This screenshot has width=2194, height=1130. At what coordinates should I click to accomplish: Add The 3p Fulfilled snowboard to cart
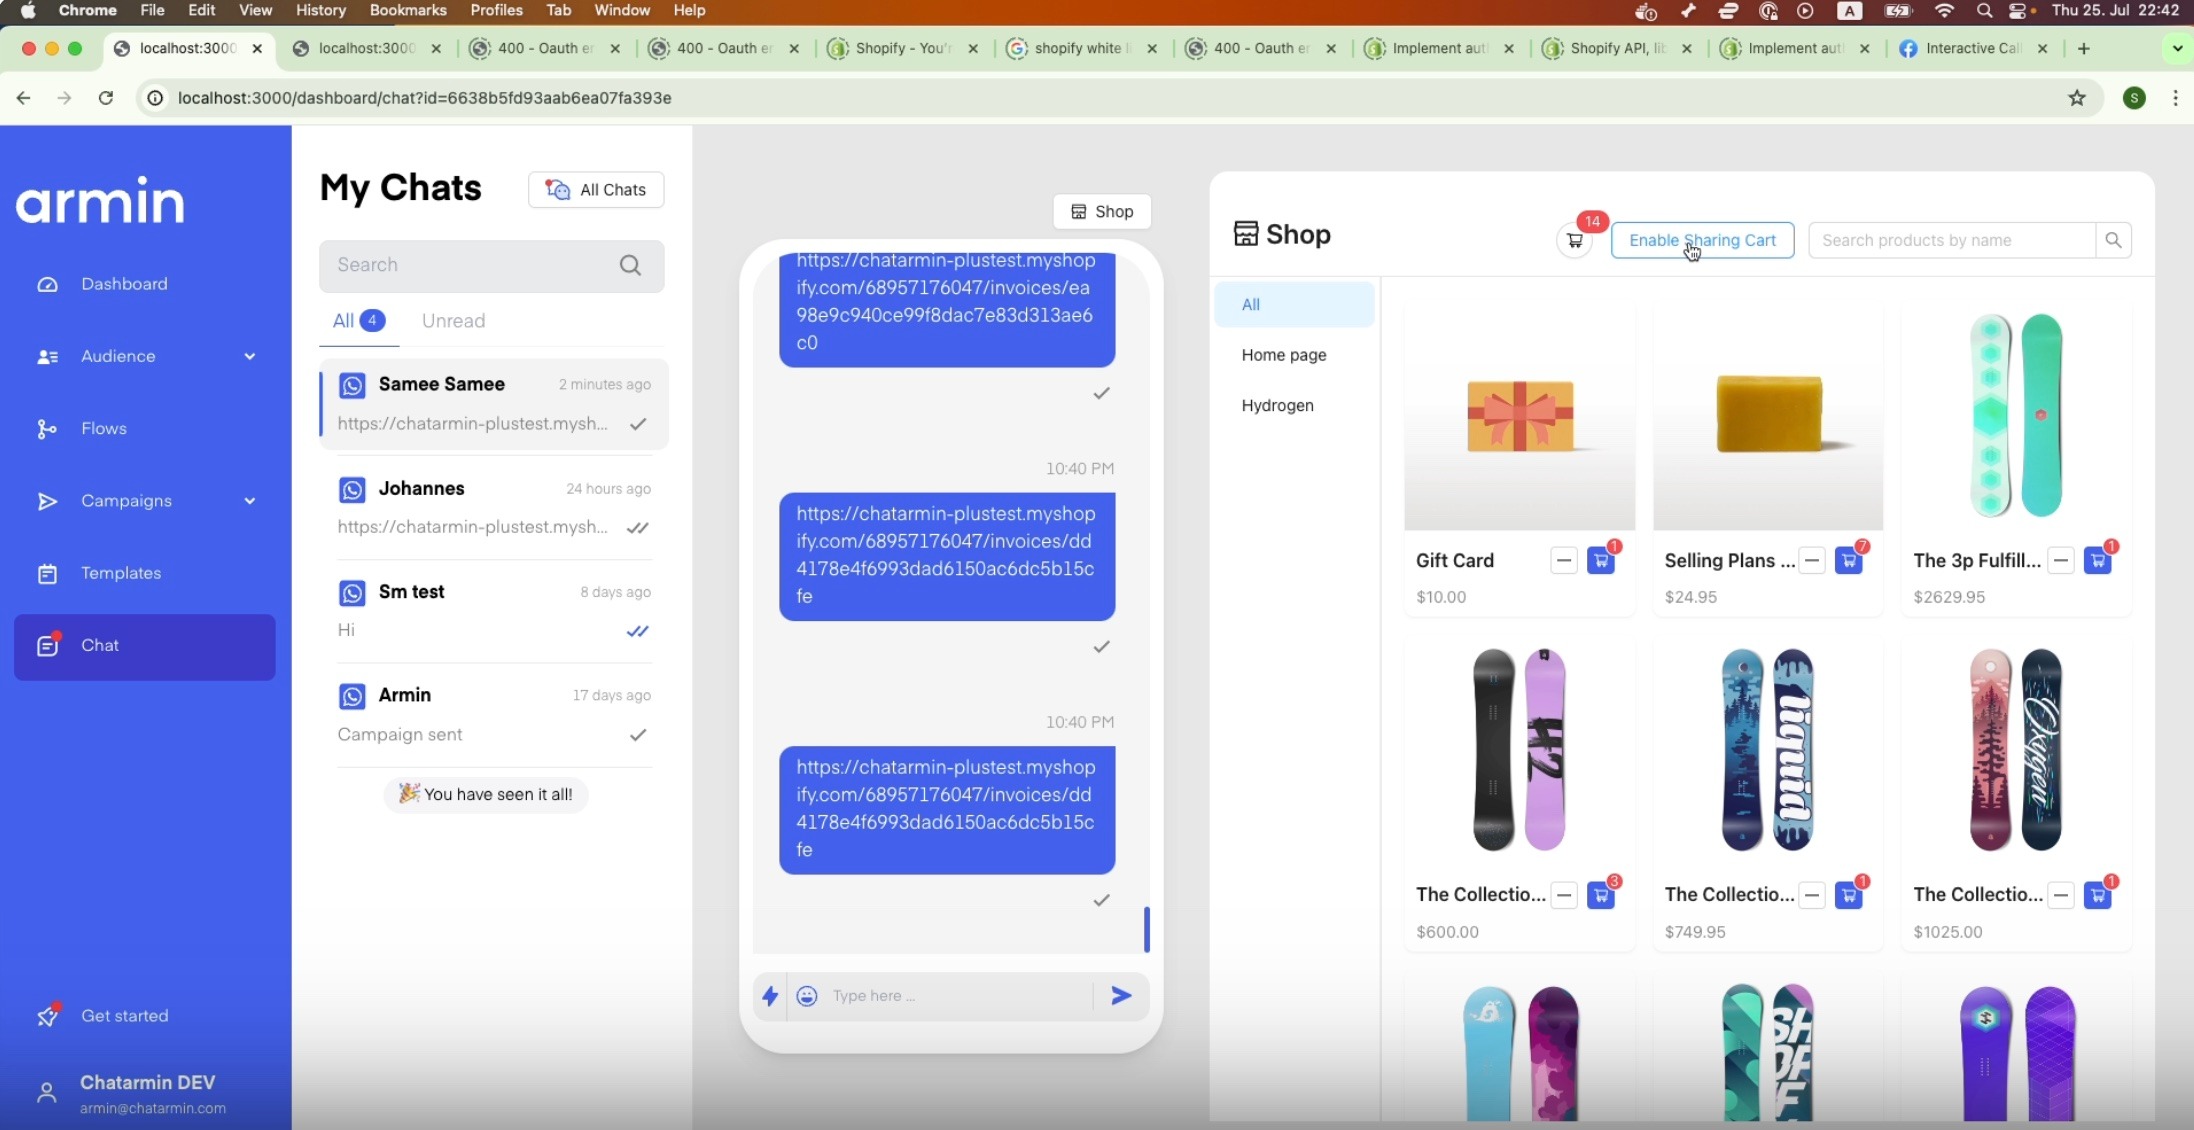[x=2097, y=561]
